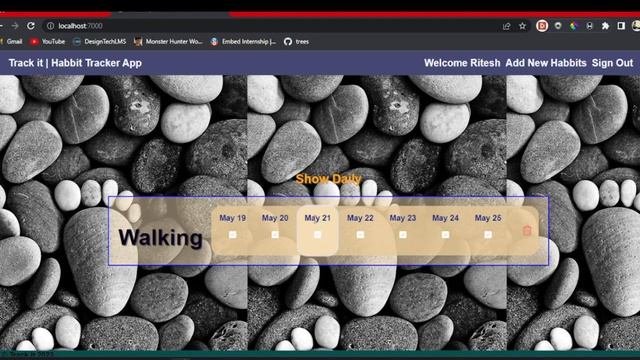Click Track it | Habbit Tracker App title
Image resolution: width=640 pixels, height=360 pixels.
[75, 63]
